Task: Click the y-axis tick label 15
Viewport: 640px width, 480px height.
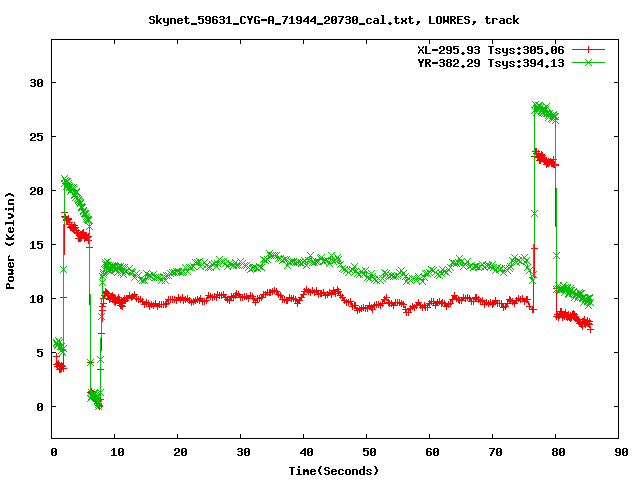Action: click(36, 245)
